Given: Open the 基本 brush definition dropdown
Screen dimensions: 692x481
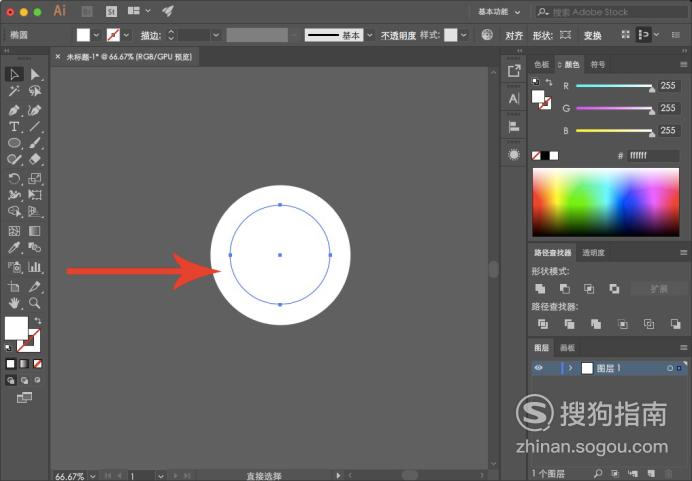Looking at the screenshot, I should click(x=370, y=35).
